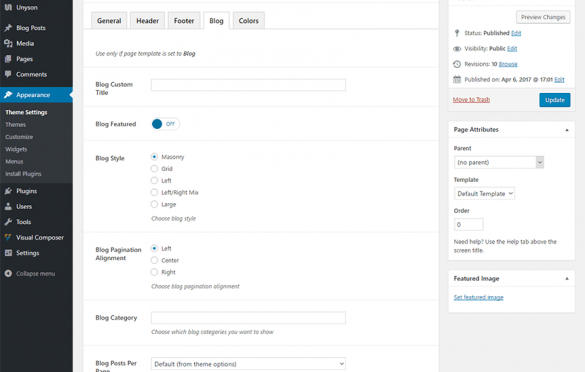Click the Comments bubble icon
The height and width of the screenshot is (372, 585).
tap(8, 74)
